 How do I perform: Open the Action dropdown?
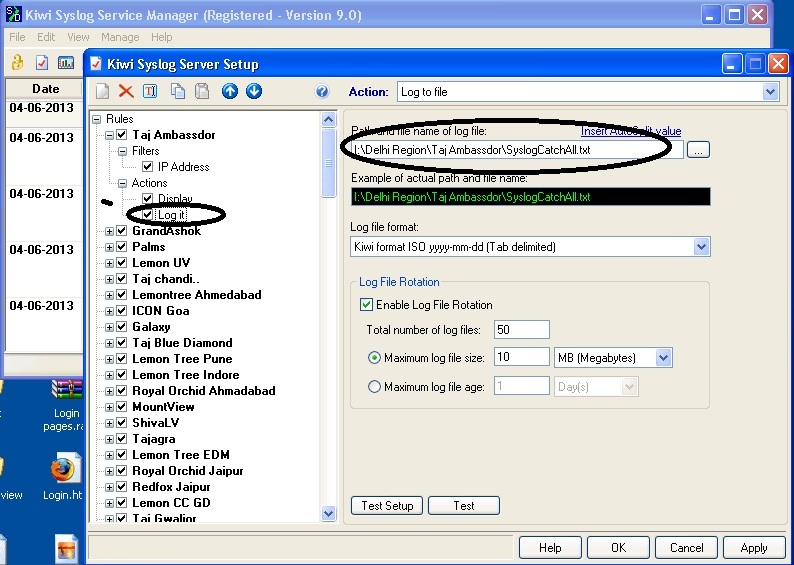tap(770, 92)
